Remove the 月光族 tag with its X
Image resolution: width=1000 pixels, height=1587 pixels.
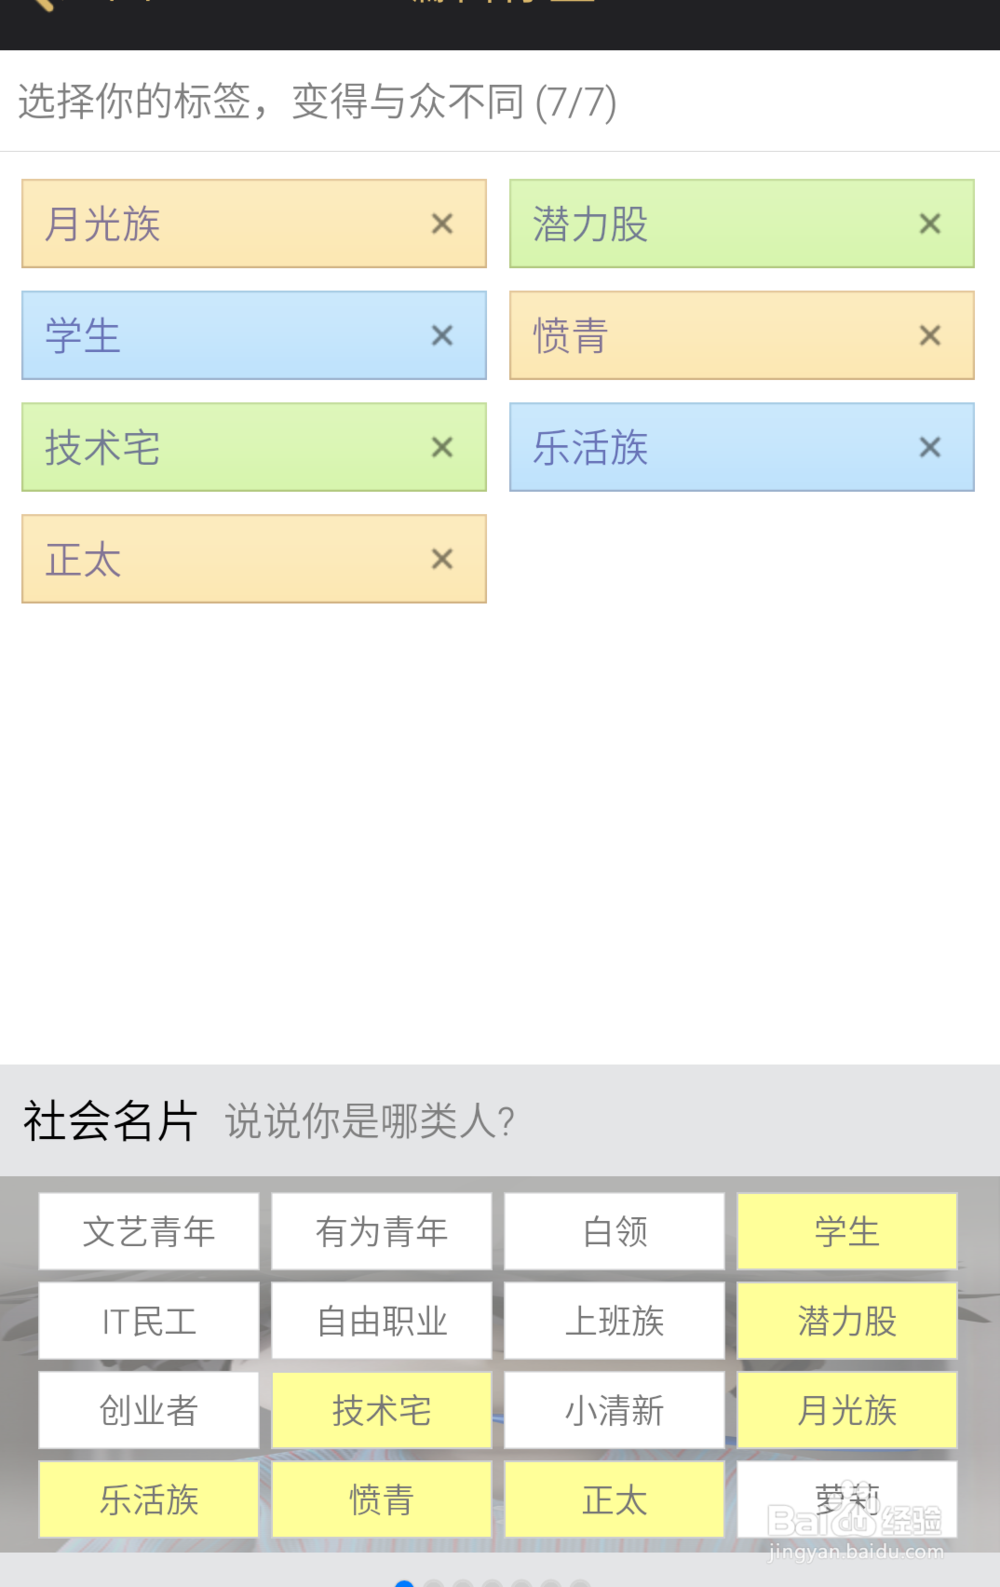(442, 224)
